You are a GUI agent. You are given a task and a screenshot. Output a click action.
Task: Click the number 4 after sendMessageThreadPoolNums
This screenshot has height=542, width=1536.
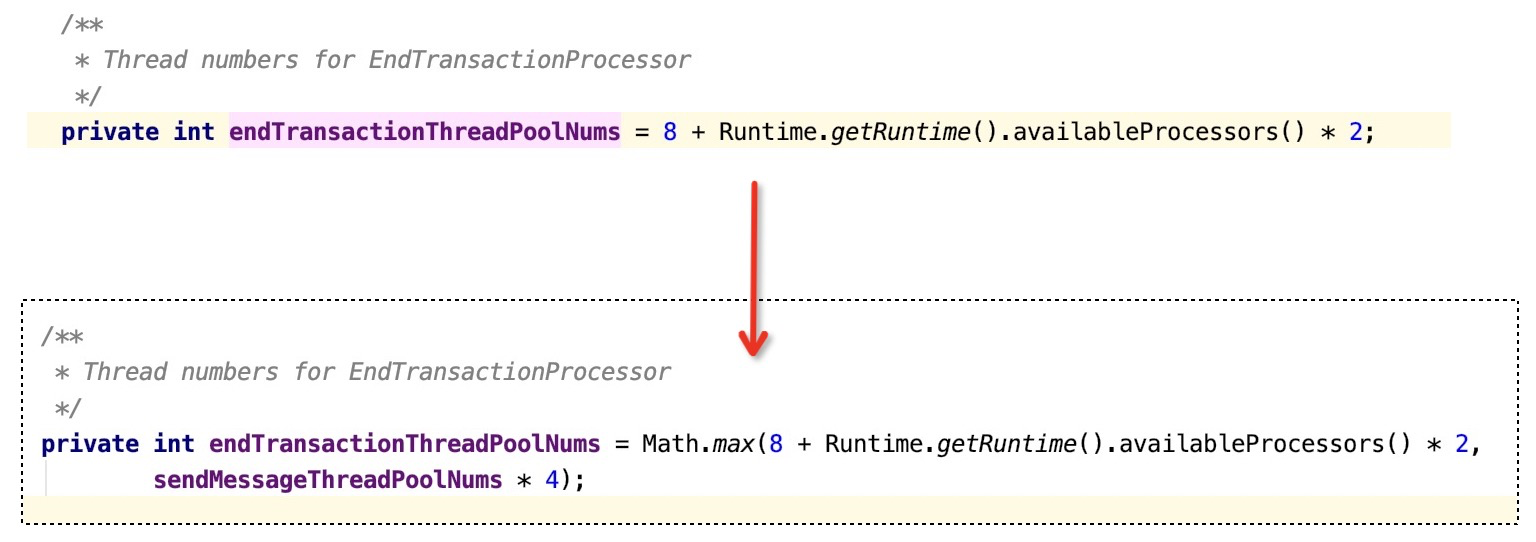[x=551, y=480]
